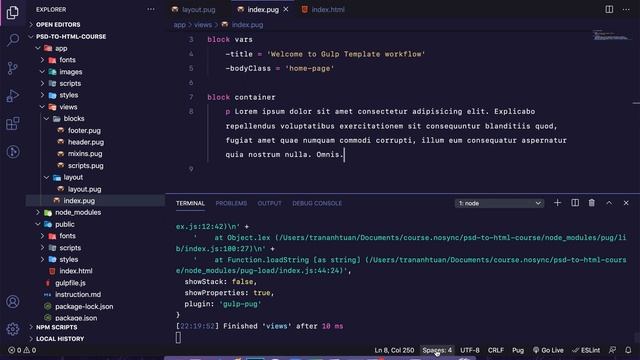Select the Terminal panel tab

(190, 203)
